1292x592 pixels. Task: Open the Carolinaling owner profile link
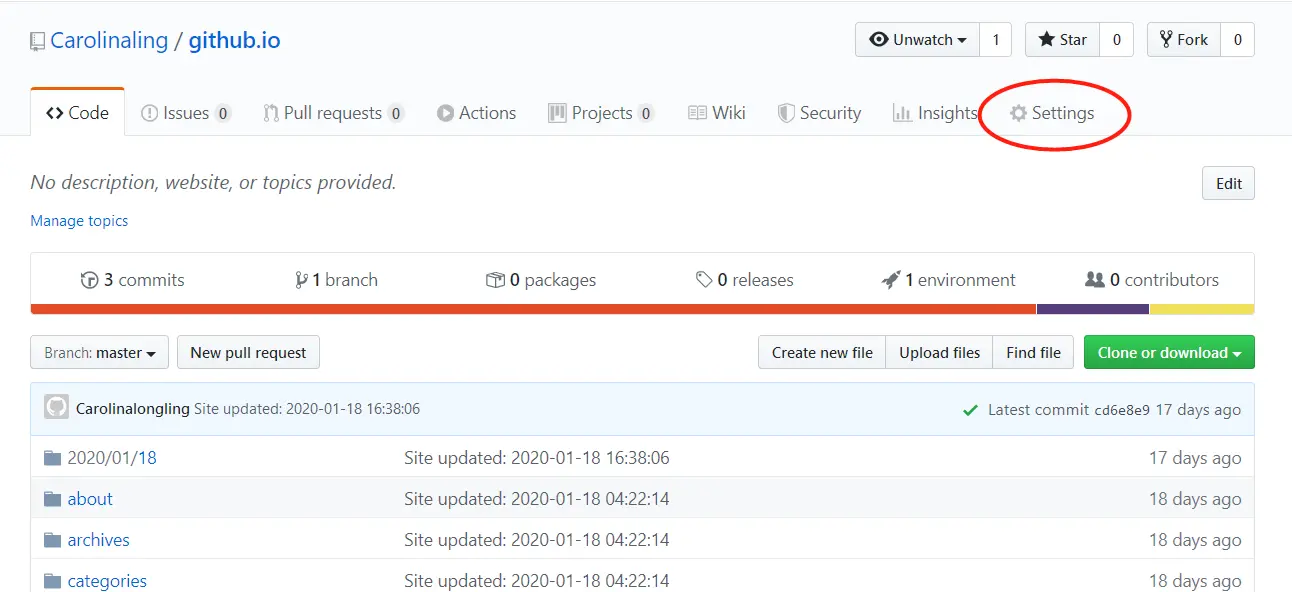tap(109, 40)
